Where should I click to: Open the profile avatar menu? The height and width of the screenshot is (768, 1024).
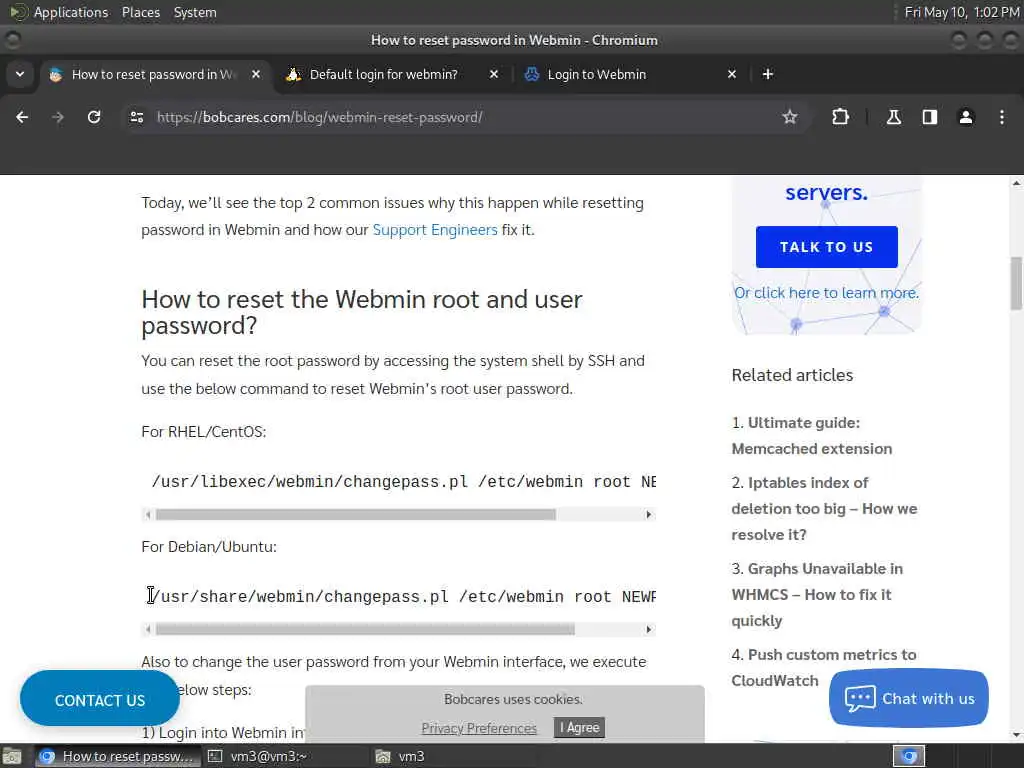point(966,117)
